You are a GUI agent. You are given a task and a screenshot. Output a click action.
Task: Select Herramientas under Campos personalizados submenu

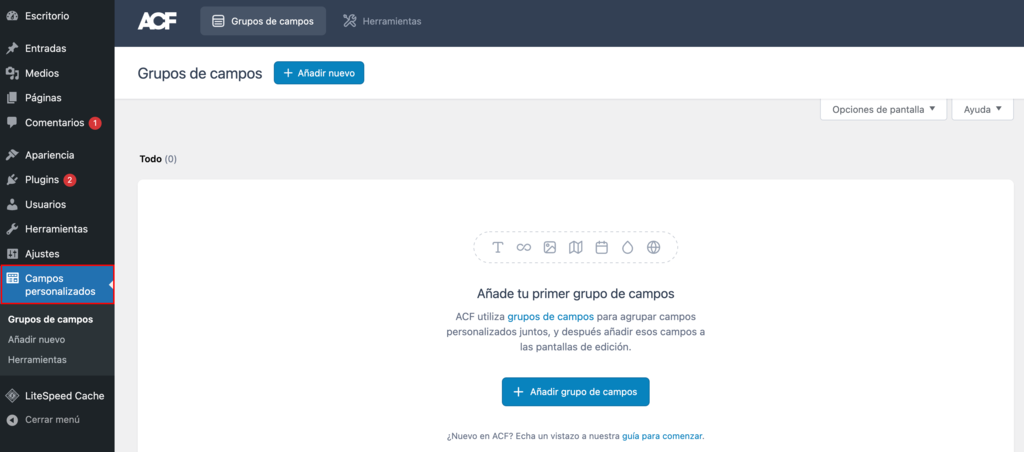click(37, 360)
